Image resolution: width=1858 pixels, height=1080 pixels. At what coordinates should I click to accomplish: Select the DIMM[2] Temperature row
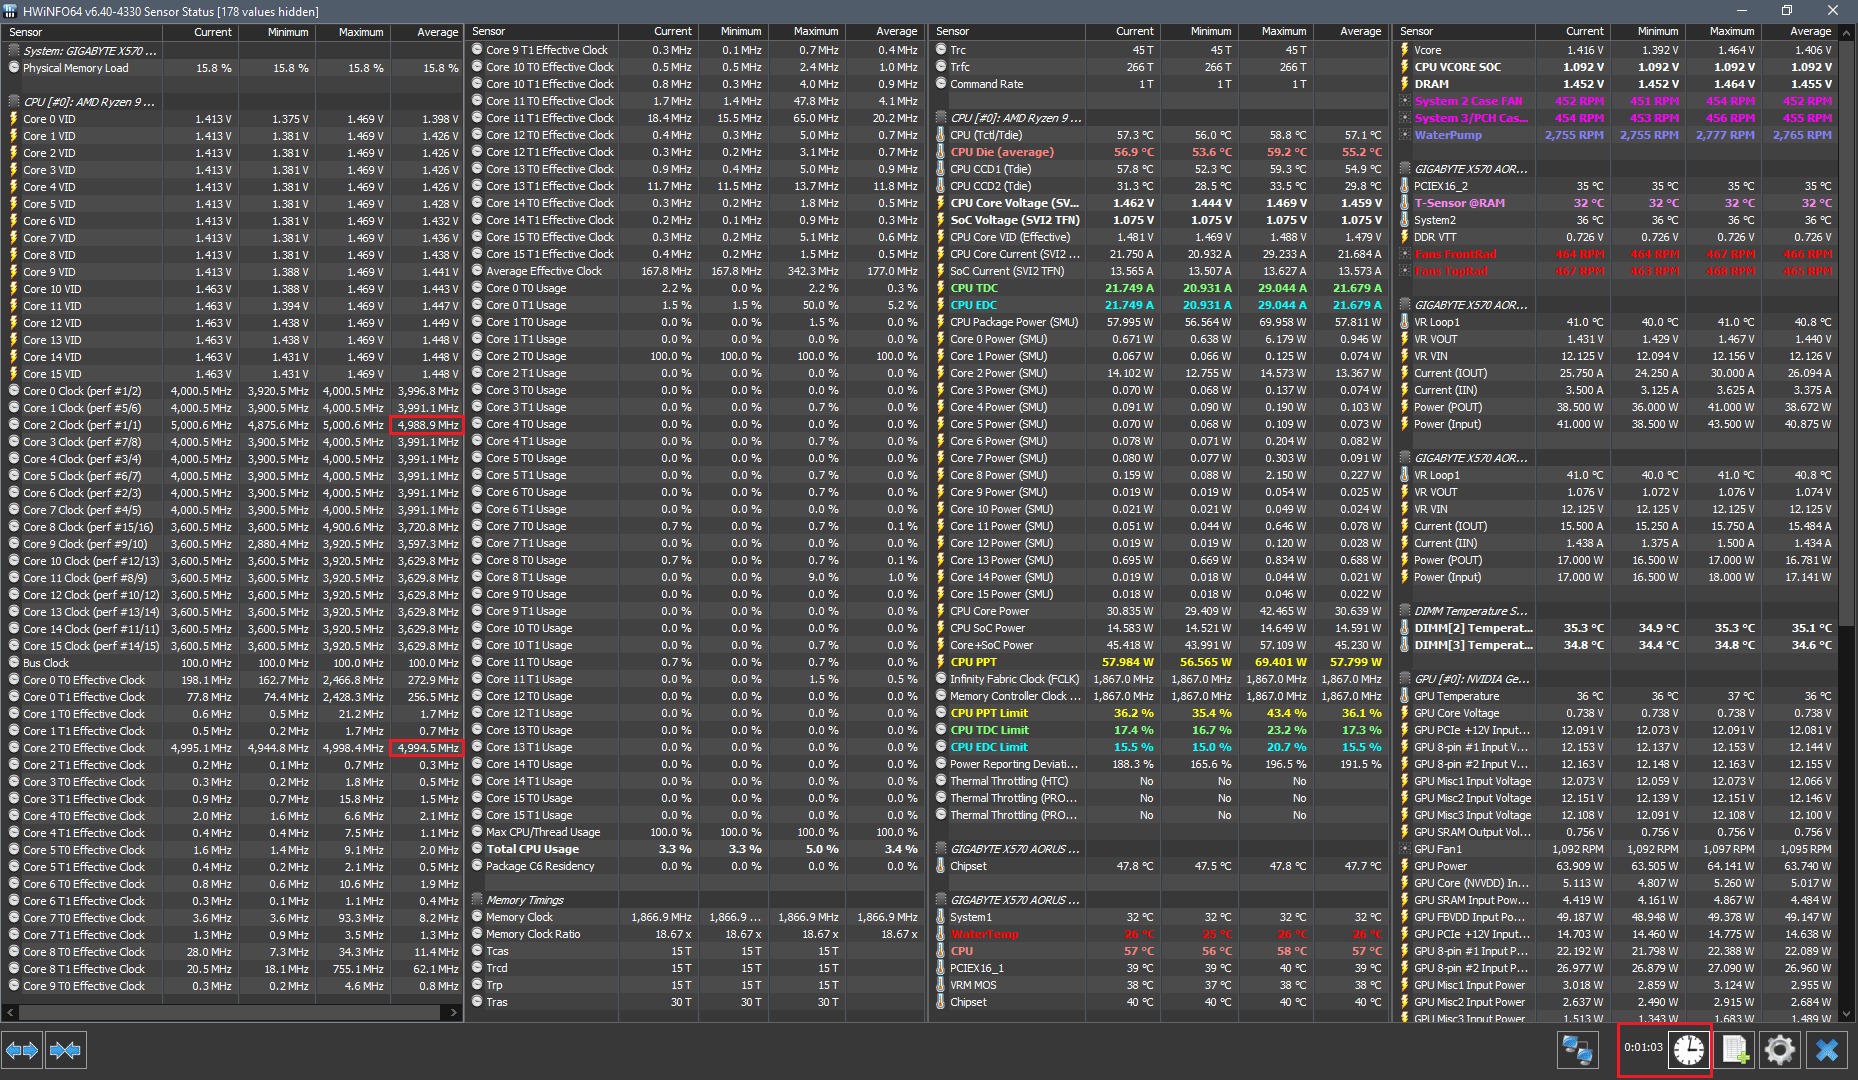pos(1616,628)
